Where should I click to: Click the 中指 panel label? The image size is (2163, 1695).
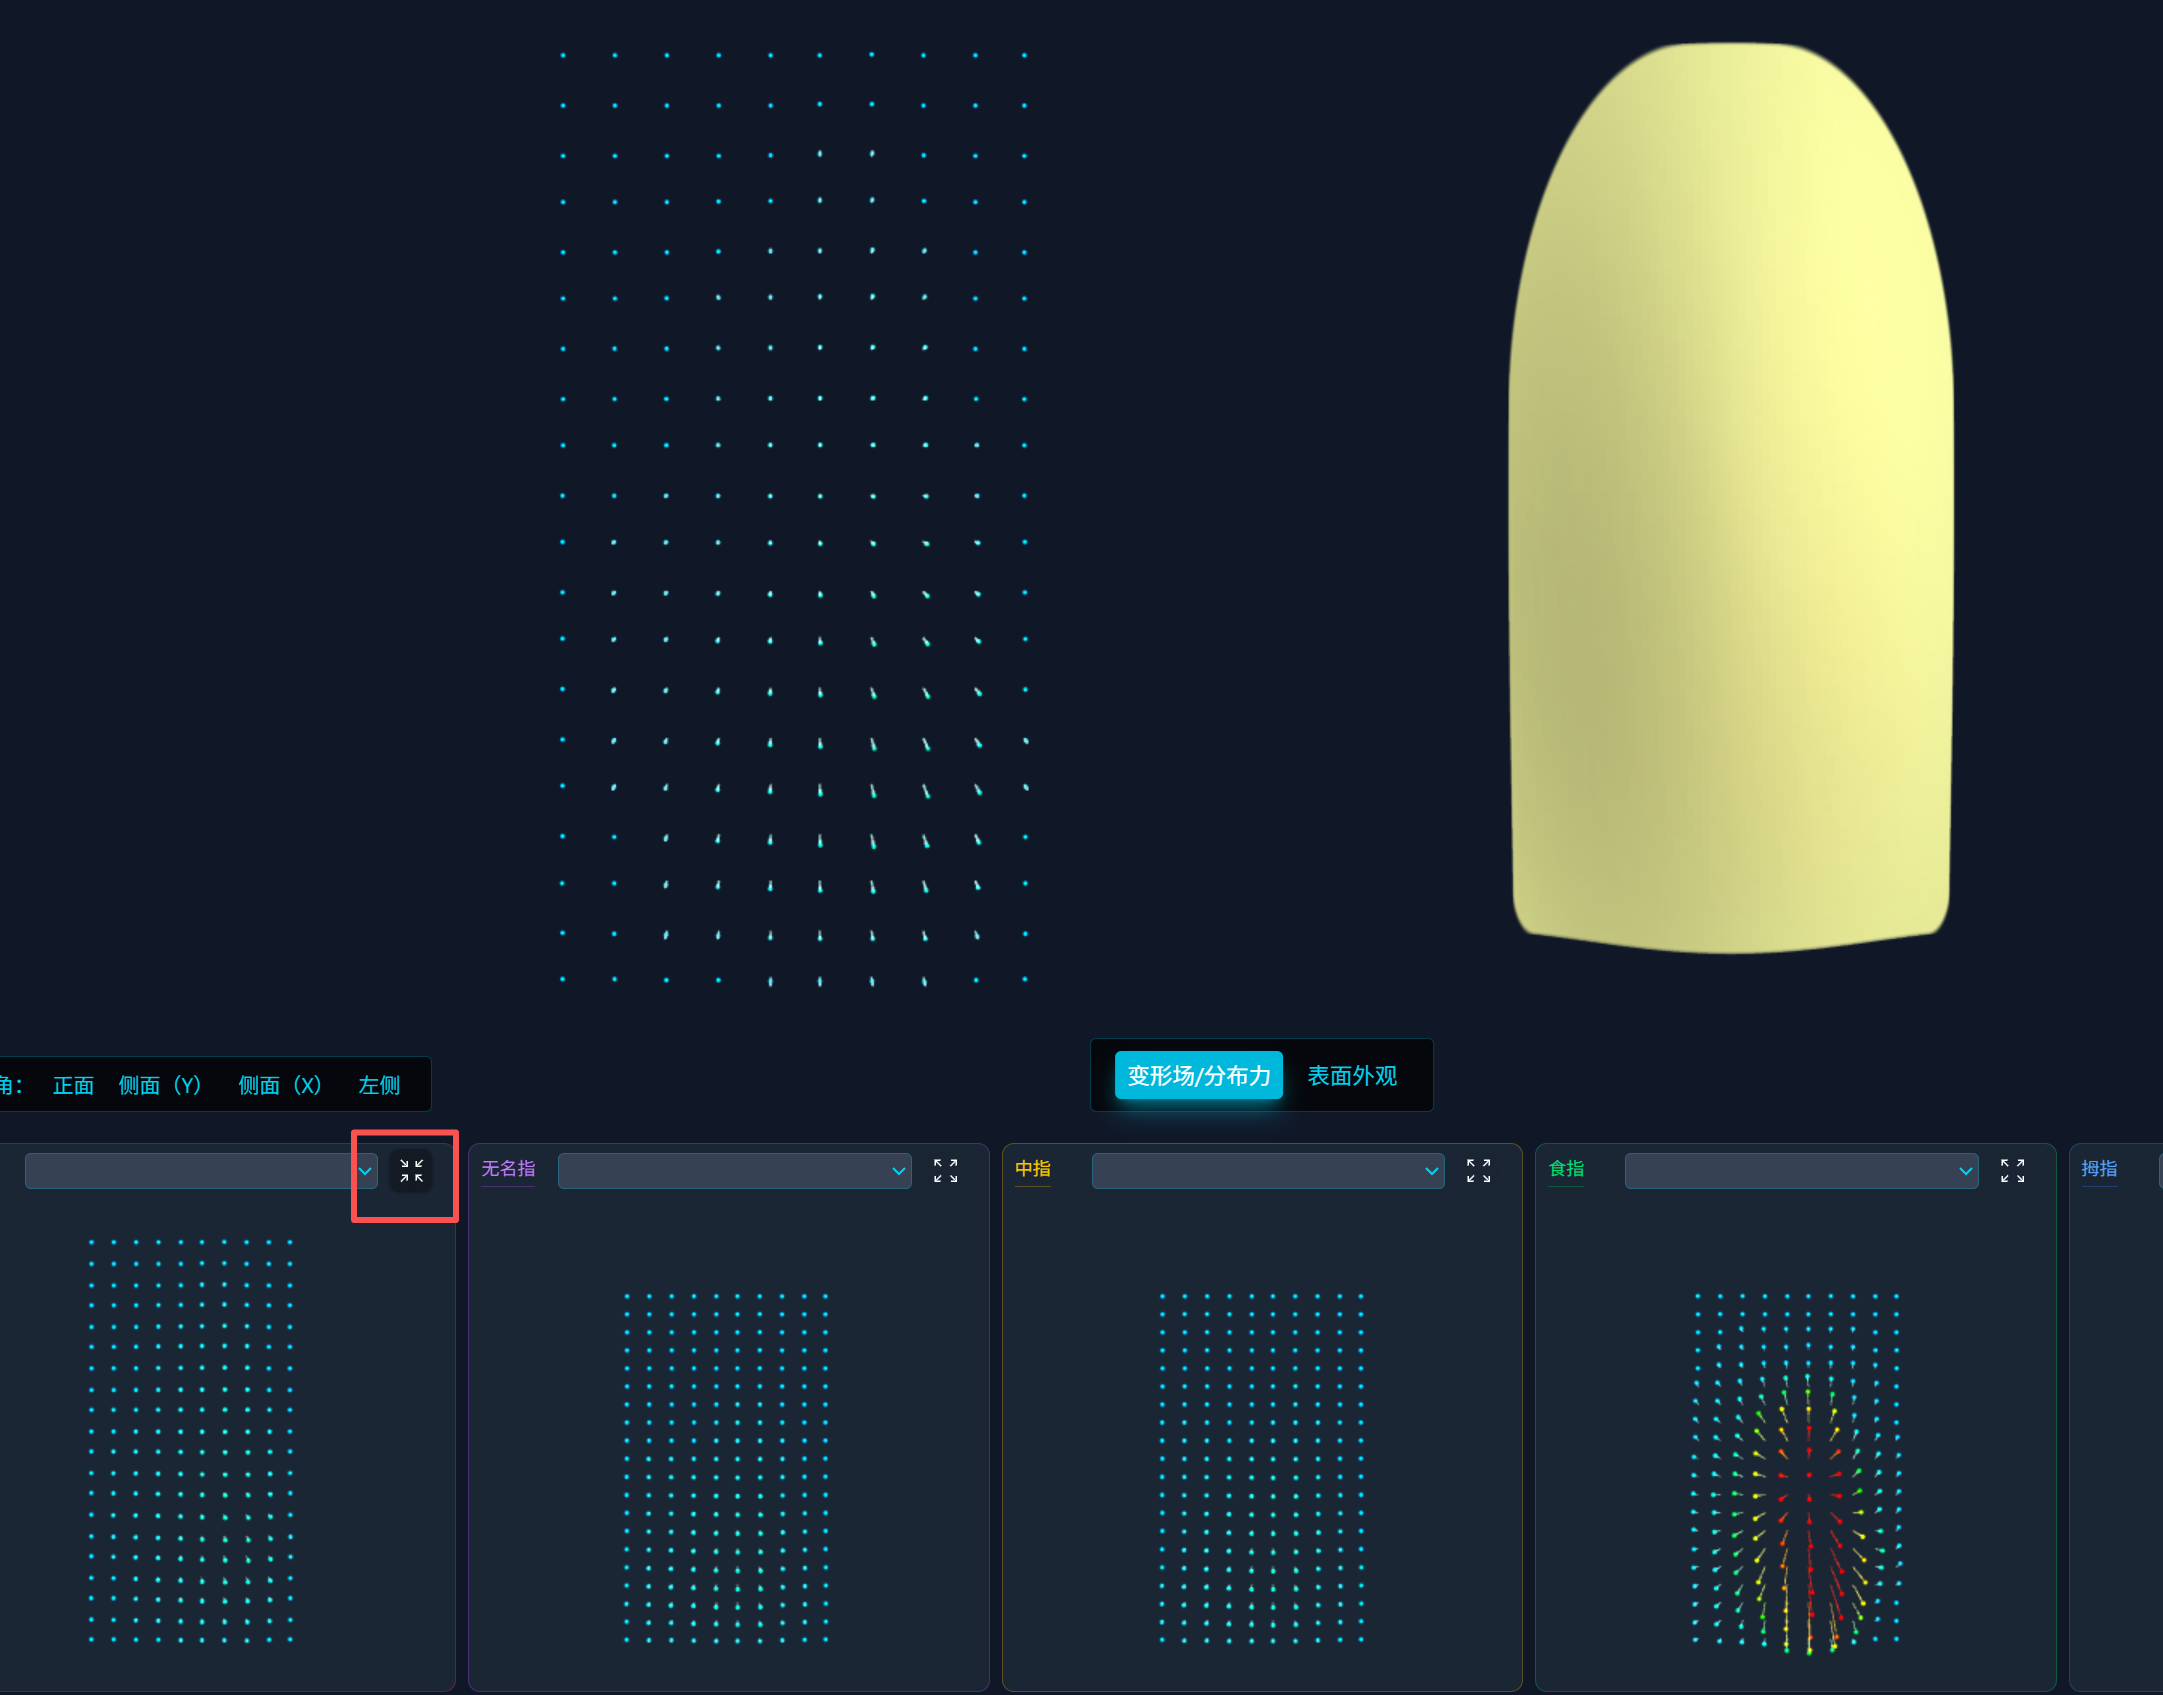coord(1033,1169)
